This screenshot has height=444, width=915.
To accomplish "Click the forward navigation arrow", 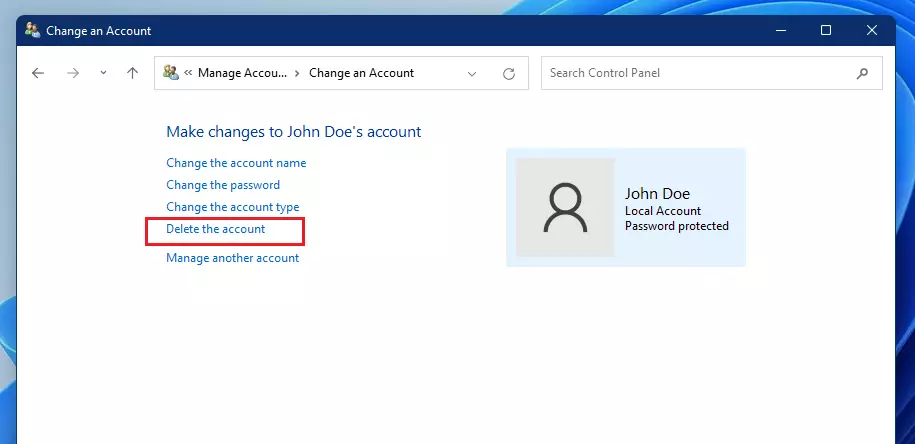I will point(73,73).
